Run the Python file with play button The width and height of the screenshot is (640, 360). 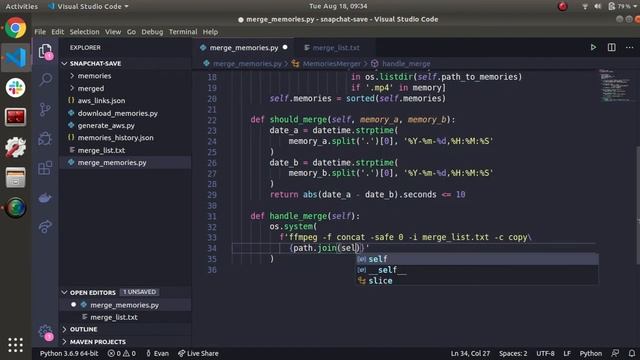[593, 47]
